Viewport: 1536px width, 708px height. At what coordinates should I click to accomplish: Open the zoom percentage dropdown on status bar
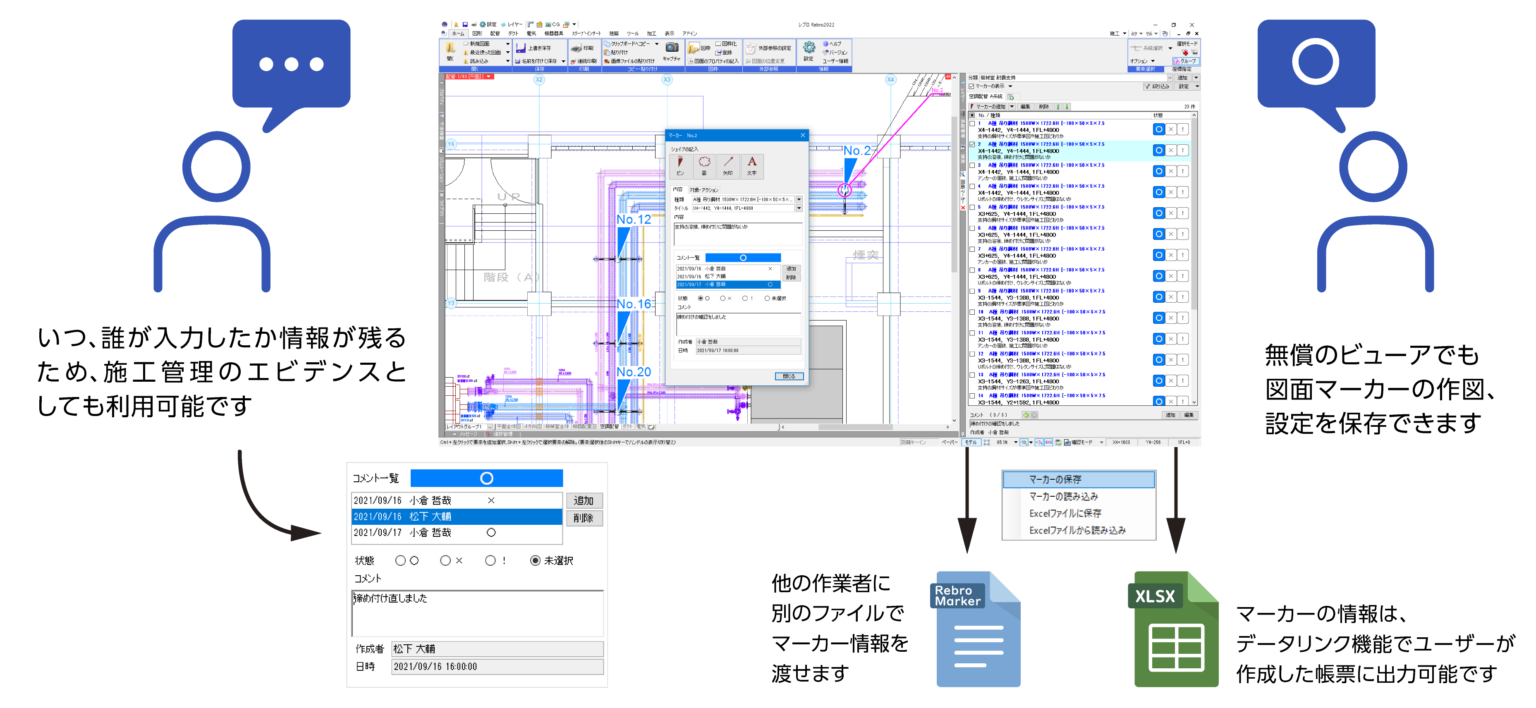click(x=1015, y=443)
